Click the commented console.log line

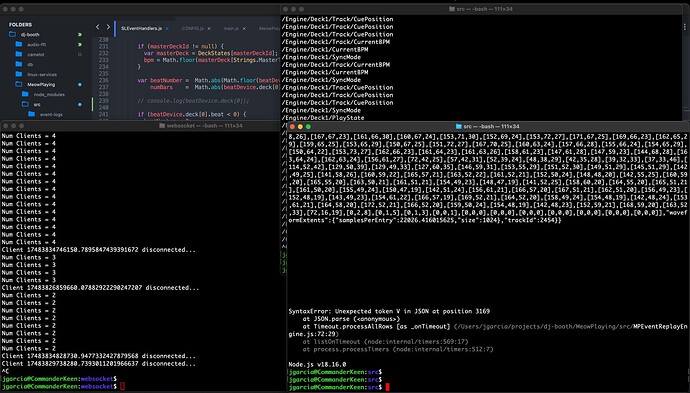click(193, 101)
